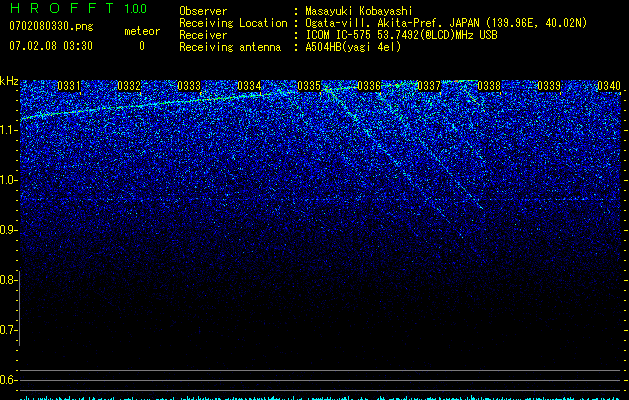Click the Receiving antenna label

230,47
